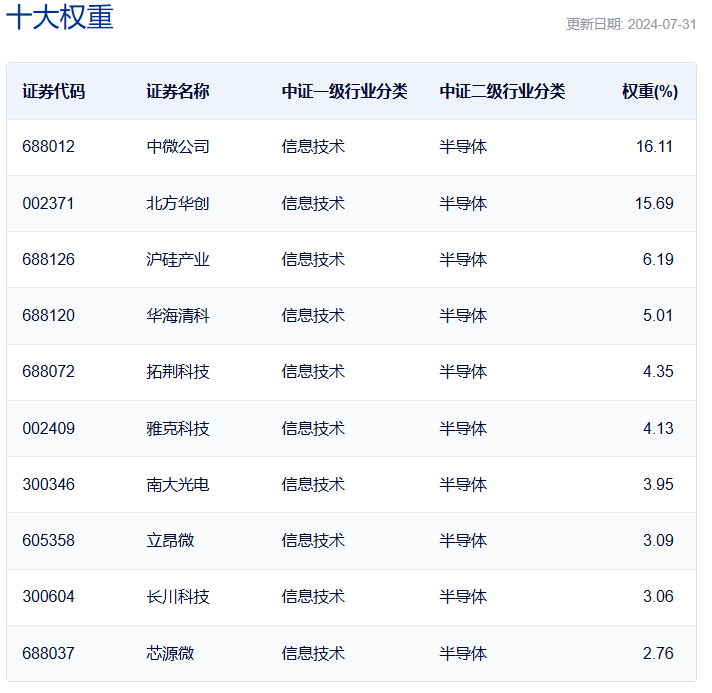This screenshot has width=712, height=693.
Task: Select security name 华海清科
Action: (178, 315)
